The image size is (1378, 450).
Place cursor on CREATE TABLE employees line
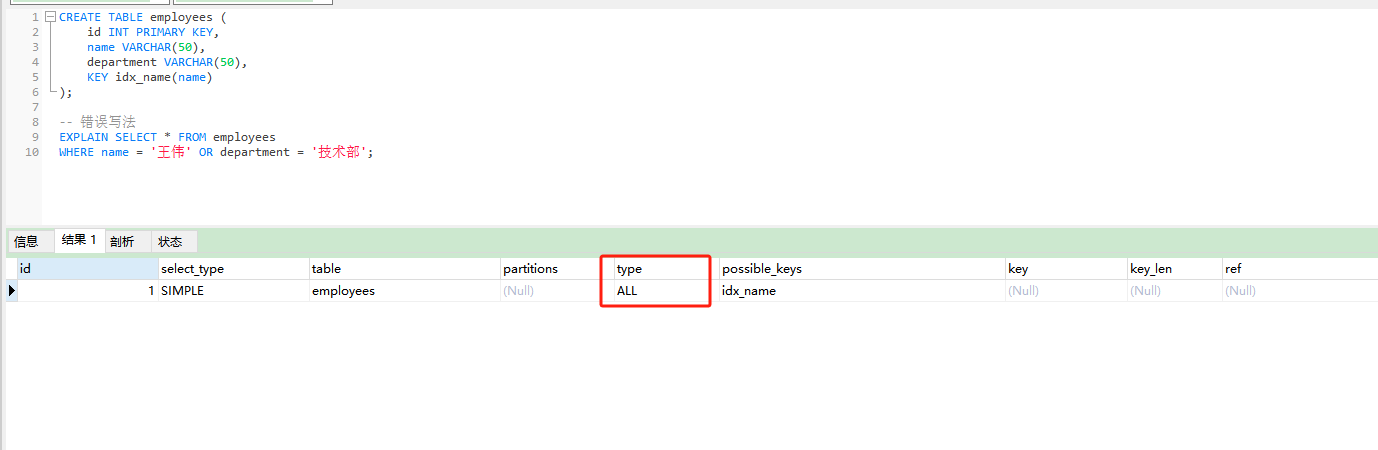[x=143, y=17]
